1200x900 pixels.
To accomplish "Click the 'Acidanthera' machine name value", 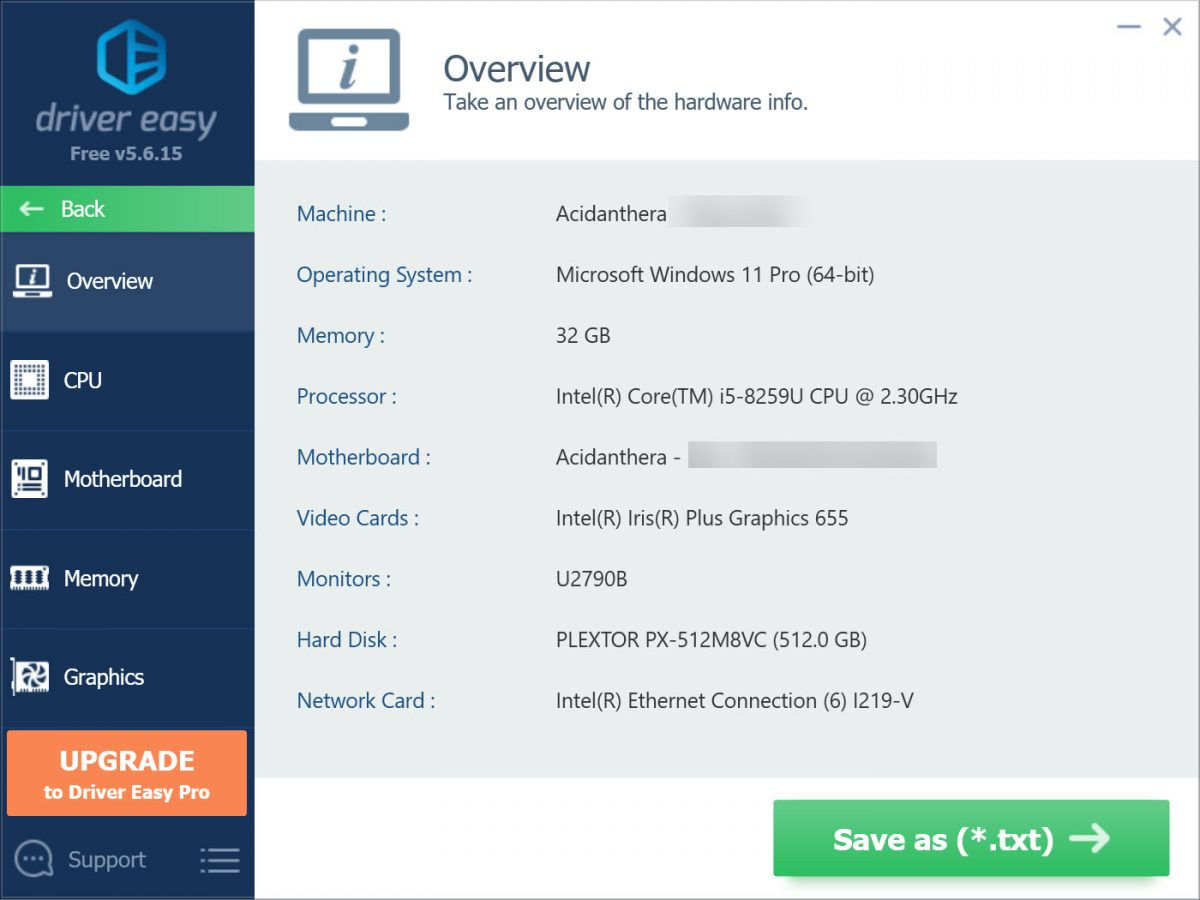I will 611,214.
